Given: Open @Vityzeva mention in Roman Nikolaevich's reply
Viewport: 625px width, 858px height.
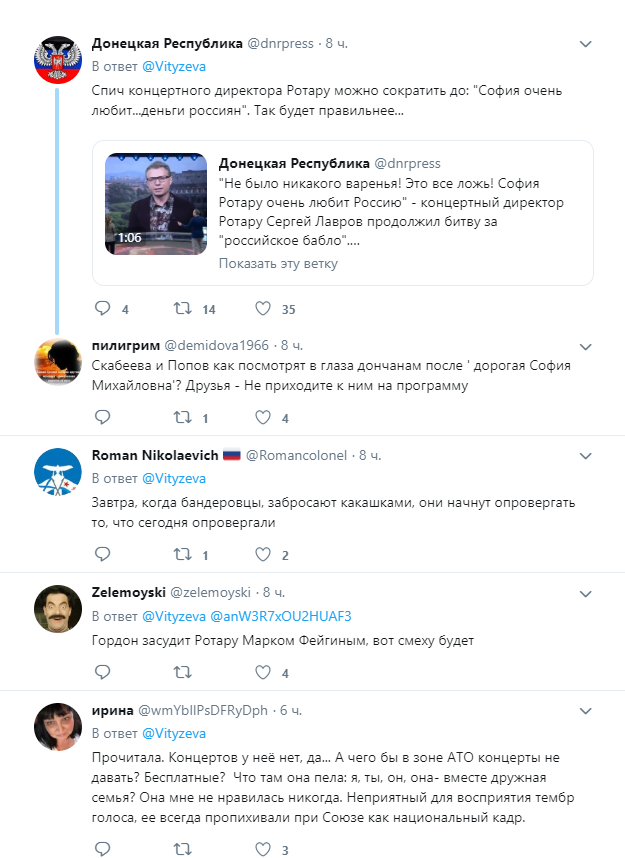Looking at the screenshot, I should click(174, 478).
